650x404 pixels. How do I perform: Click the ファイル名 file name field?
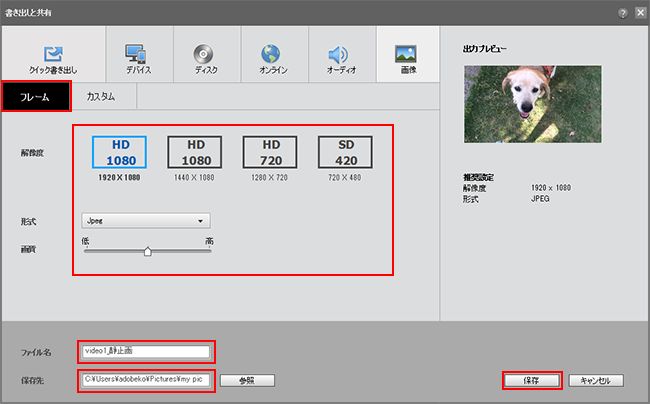(x=146, y=351)
